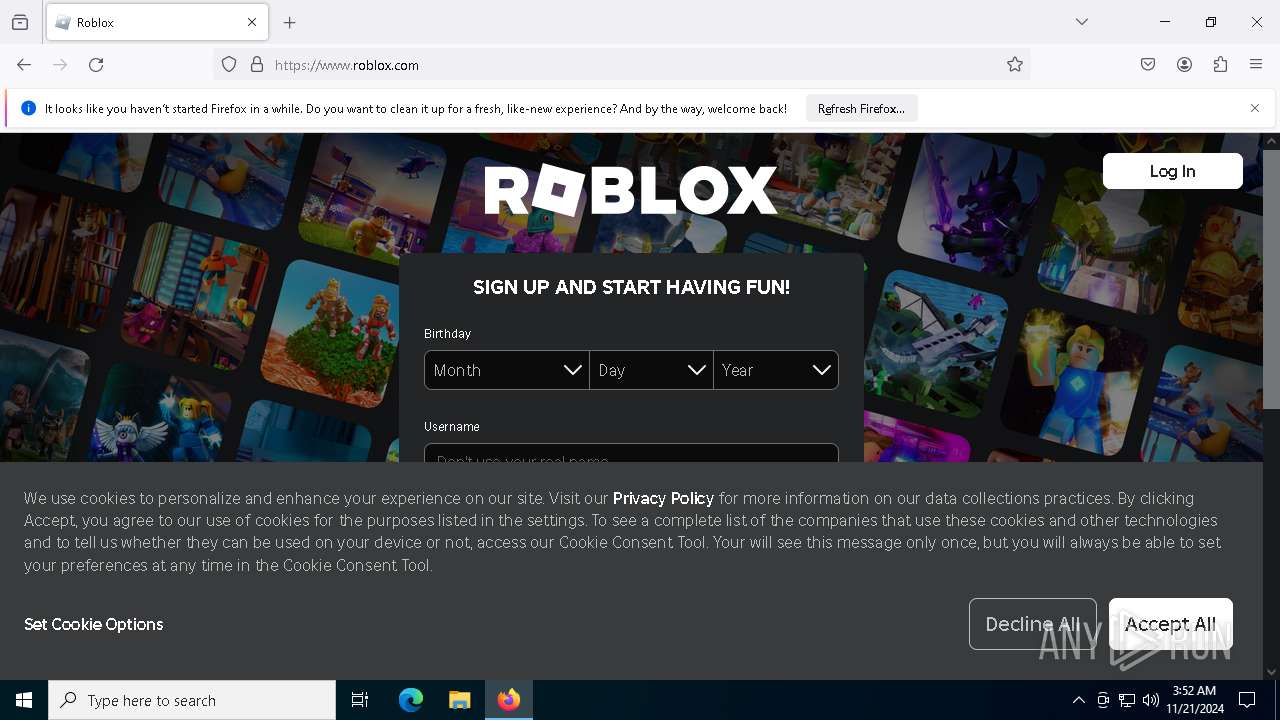
Task: Open a new tab with the plus icon
Action: coord(290,22)
